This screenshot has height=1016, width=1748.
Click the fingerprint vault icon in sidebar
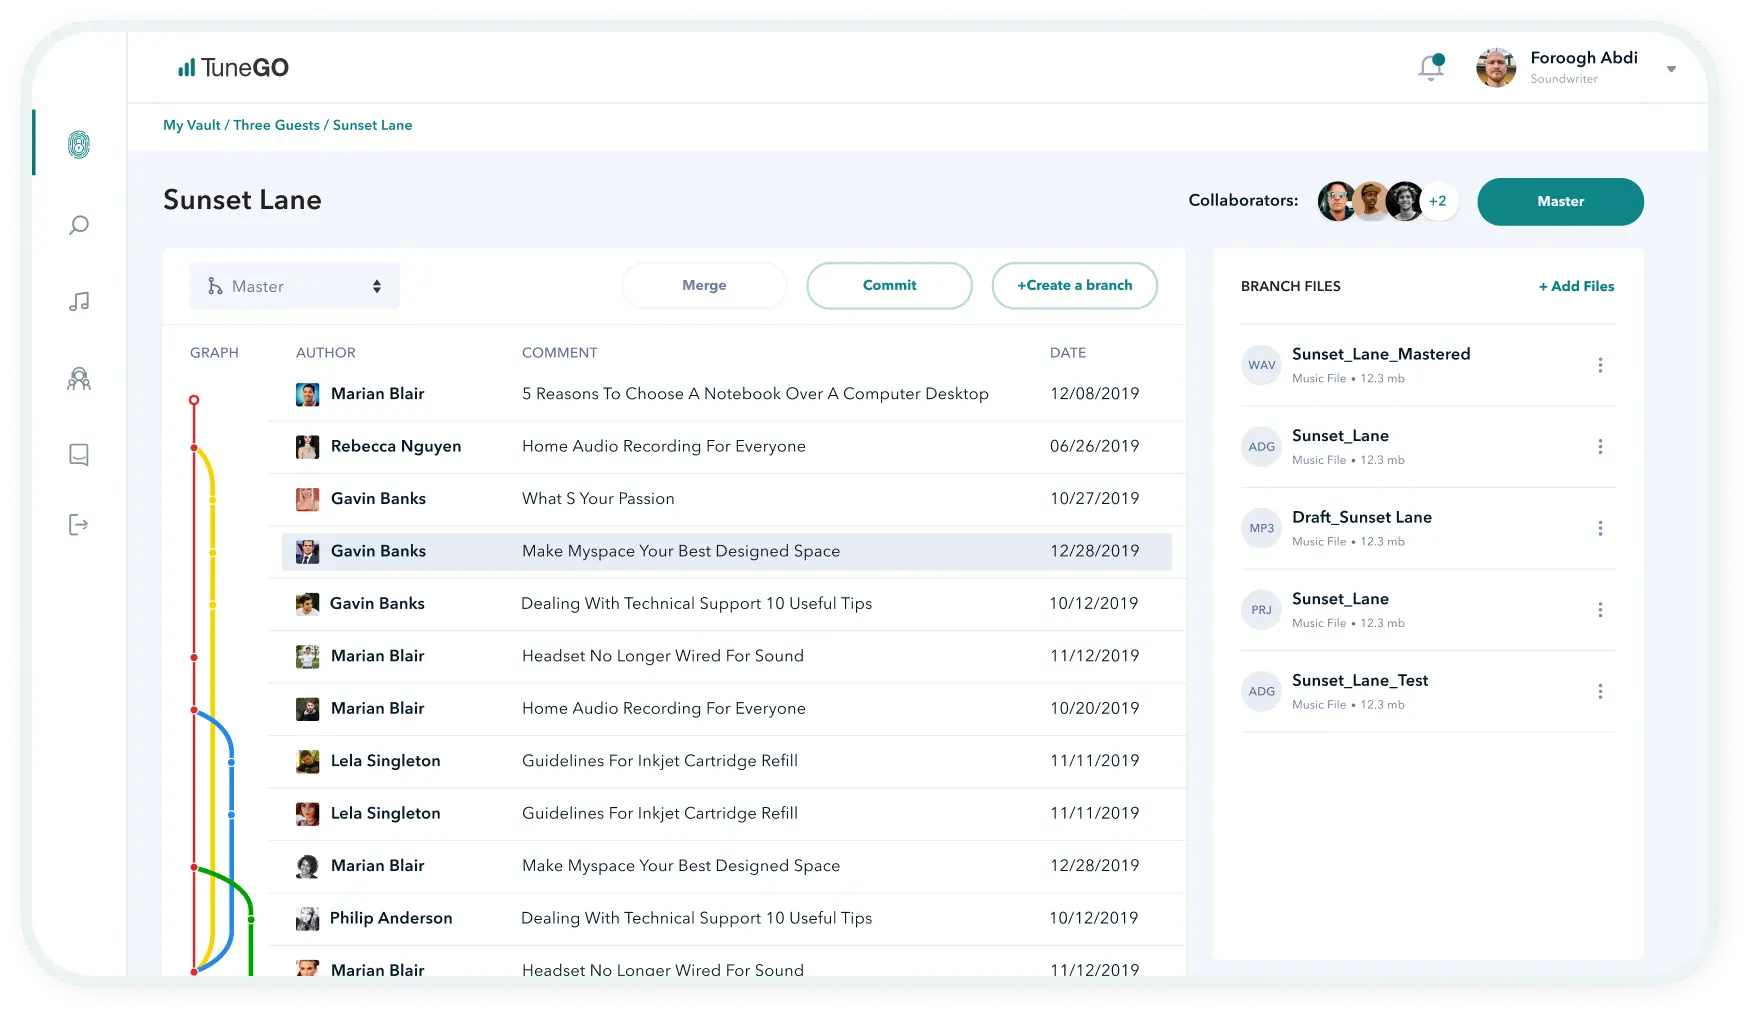(79, 145)
